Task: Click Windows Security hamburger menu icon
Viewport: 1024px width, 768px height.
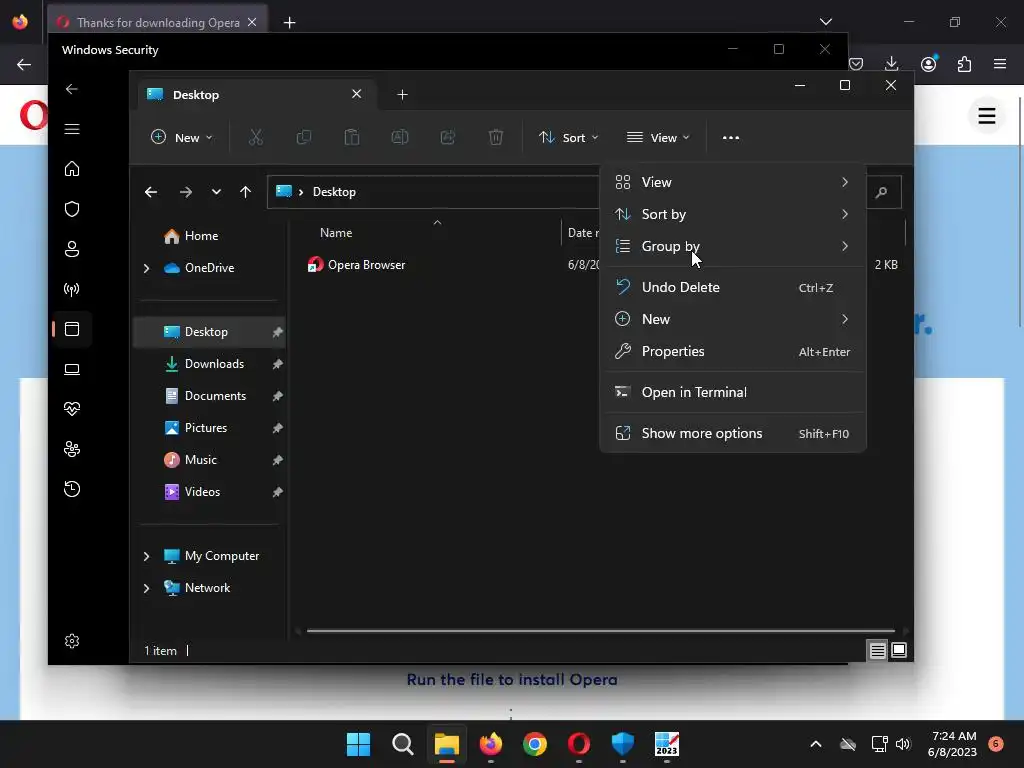Action: [72, 129]
